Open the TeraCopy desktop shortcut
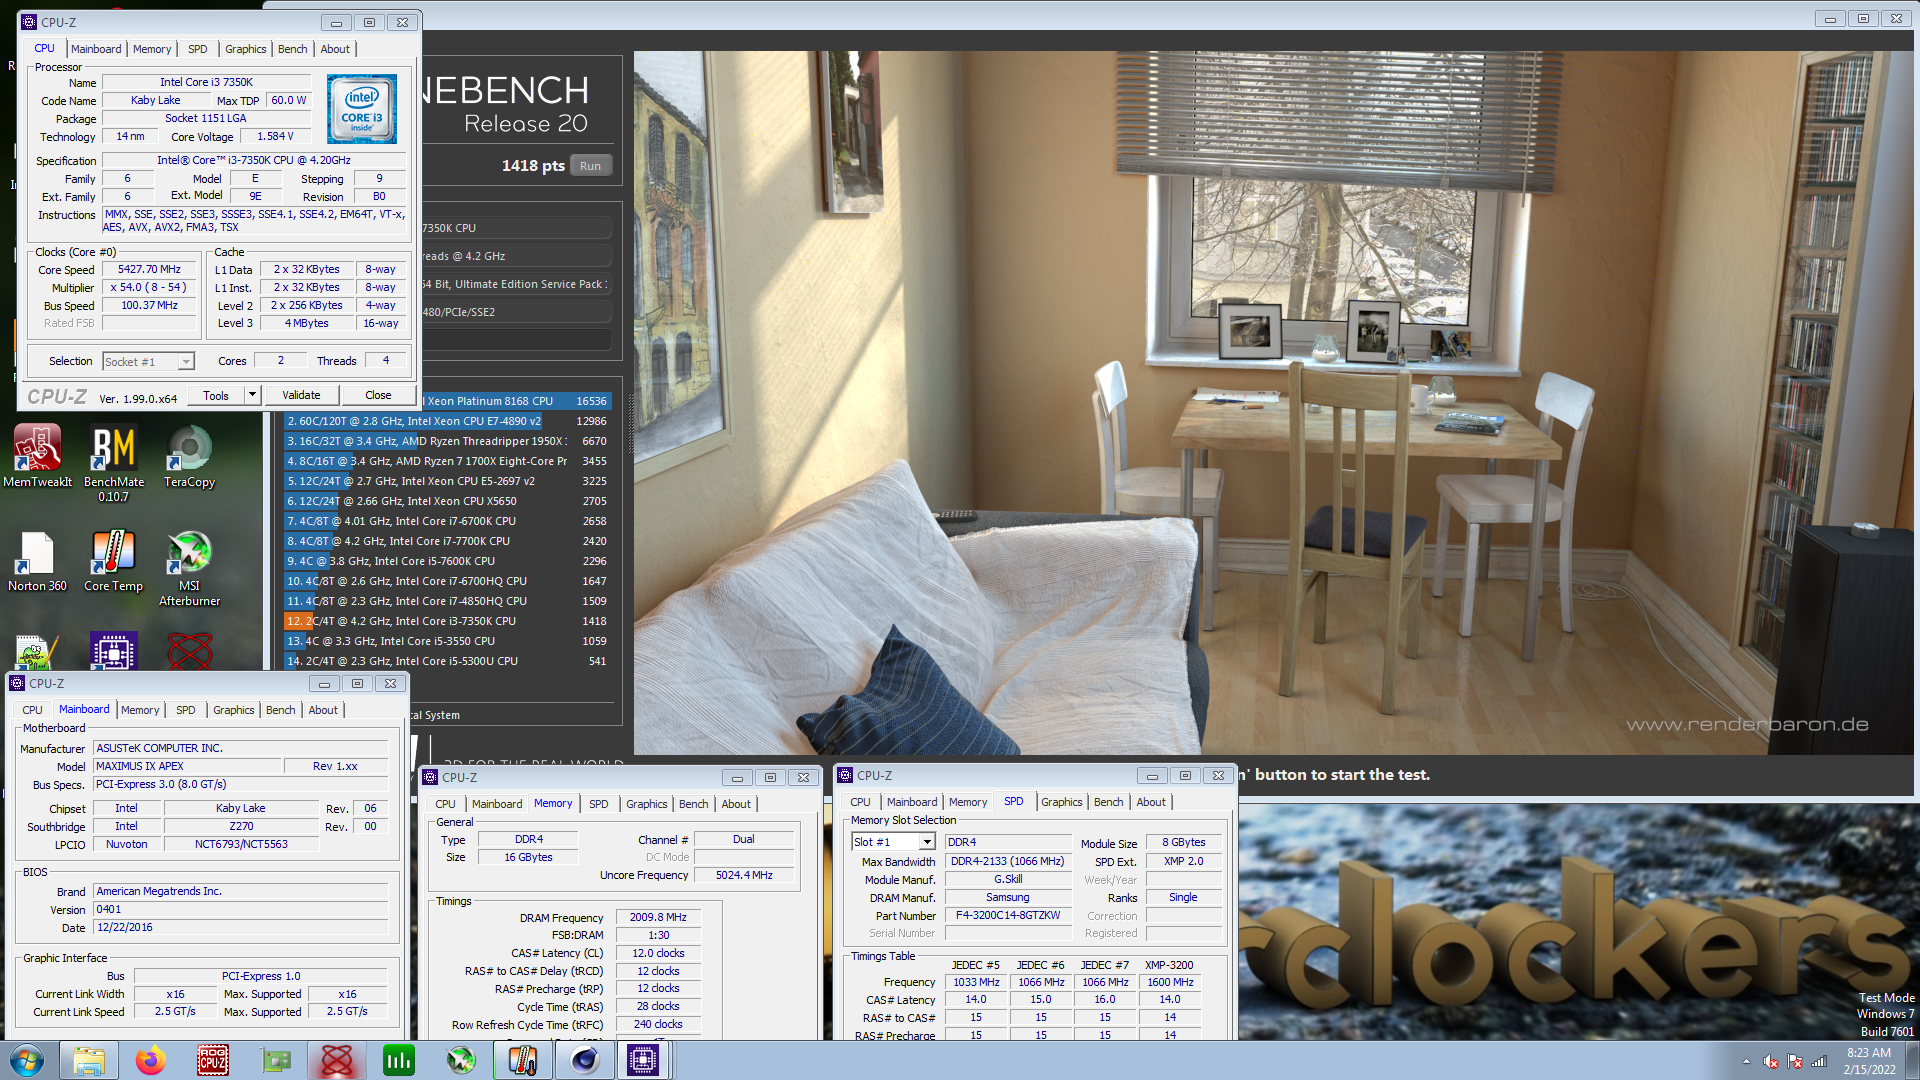 point(189,456)
